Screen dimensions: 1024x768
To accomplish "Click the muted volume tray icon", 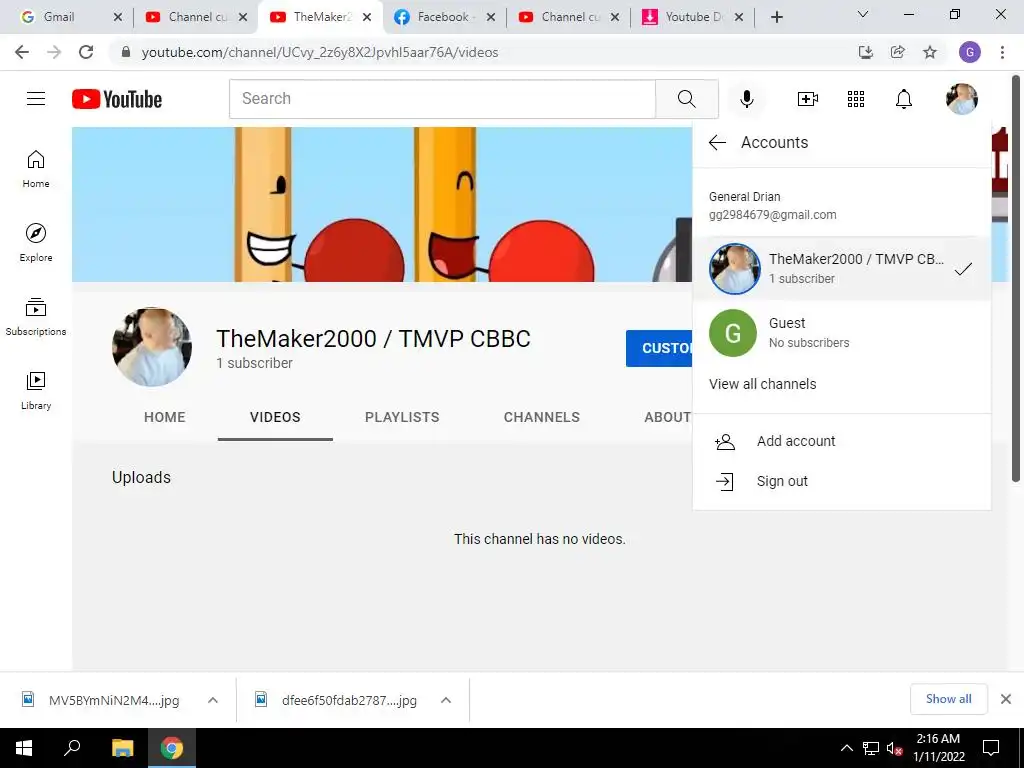I will coord(894,748).
